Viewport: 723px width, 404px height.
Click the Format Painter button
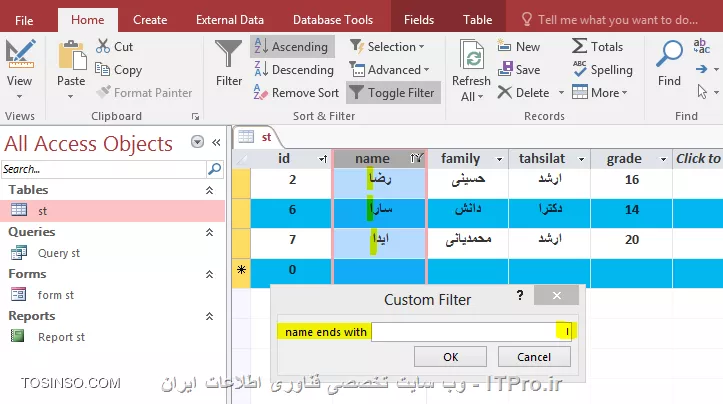(x=144, y=93)
